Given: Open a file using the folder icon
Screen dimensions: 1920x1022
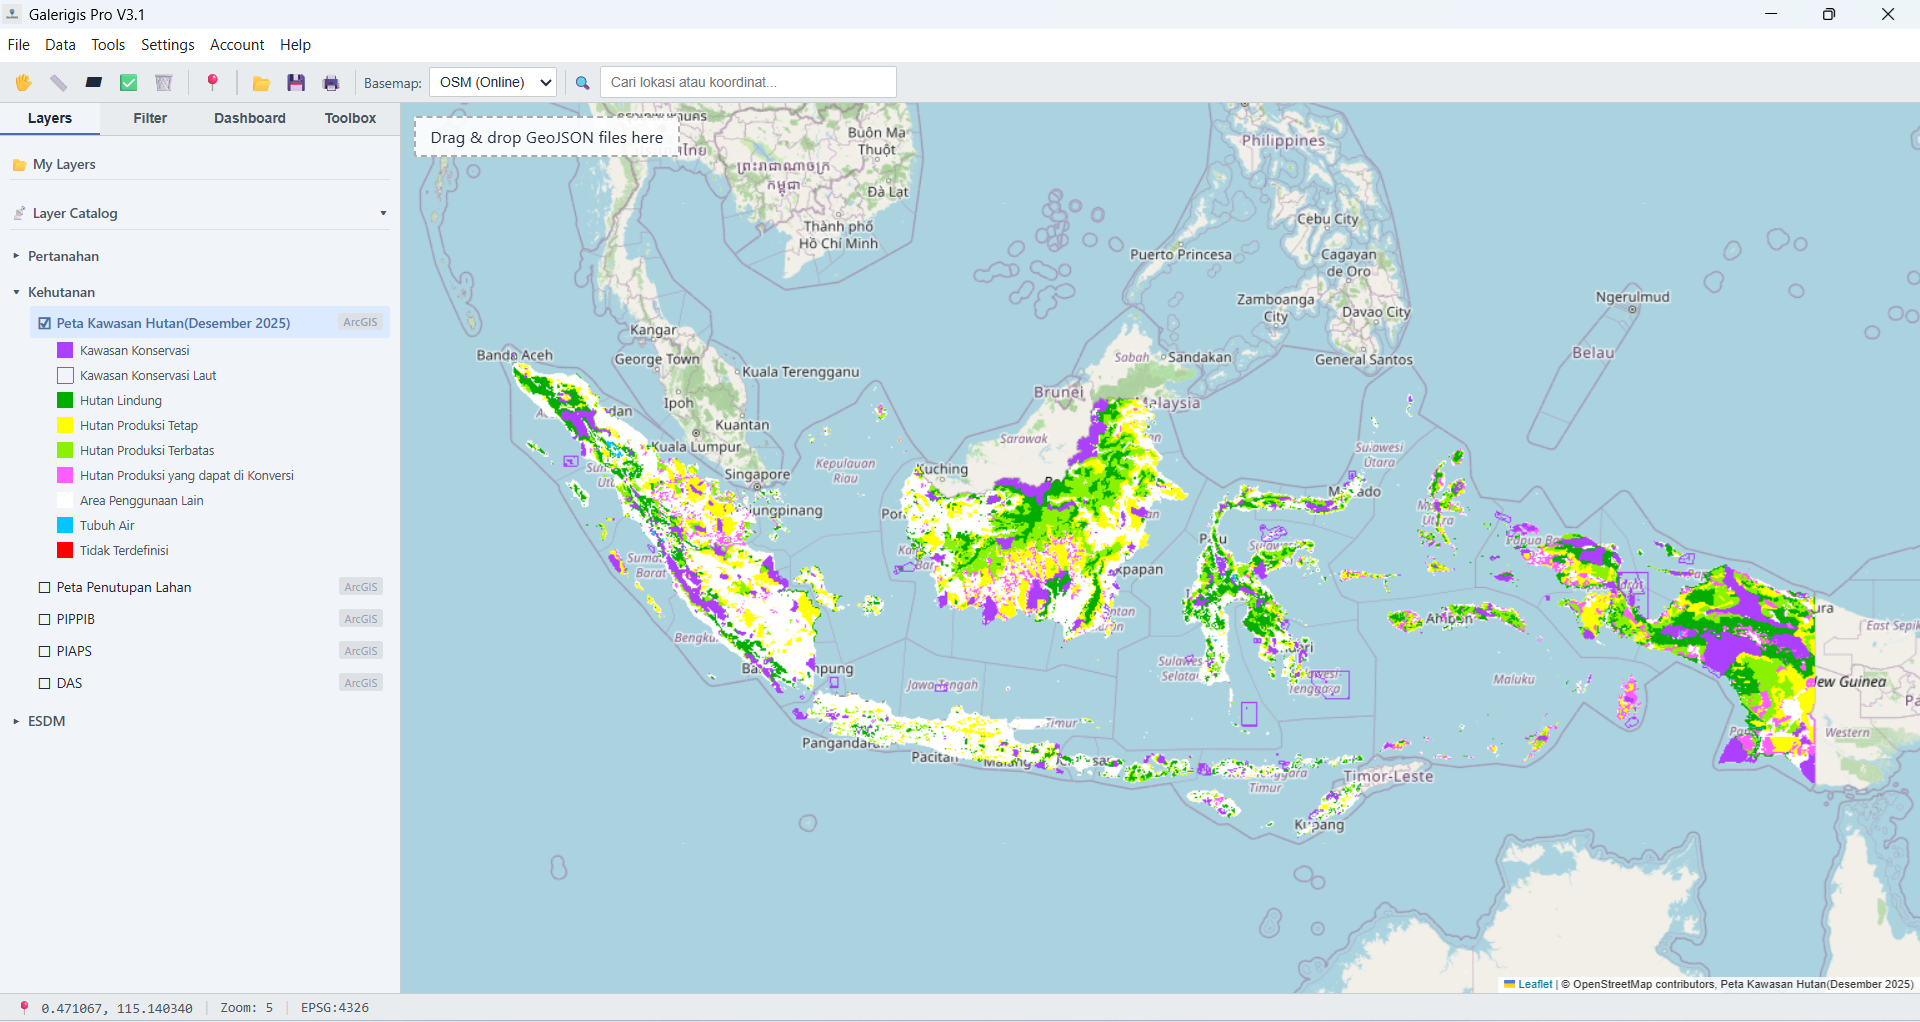Looking at the screenshot, I should (x=261, y=82).
